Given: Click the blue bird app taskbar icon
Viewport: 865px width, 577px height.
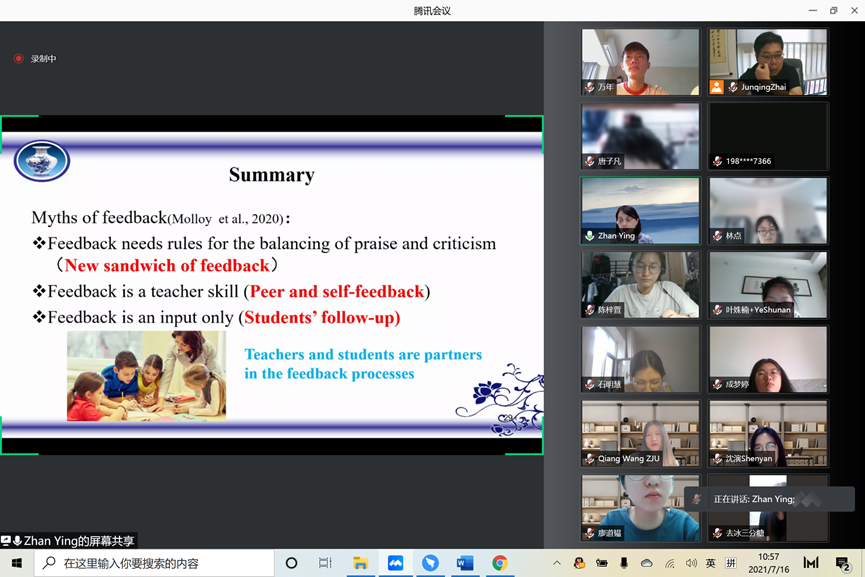Looking at the screenshot, I should click(430, 563).
